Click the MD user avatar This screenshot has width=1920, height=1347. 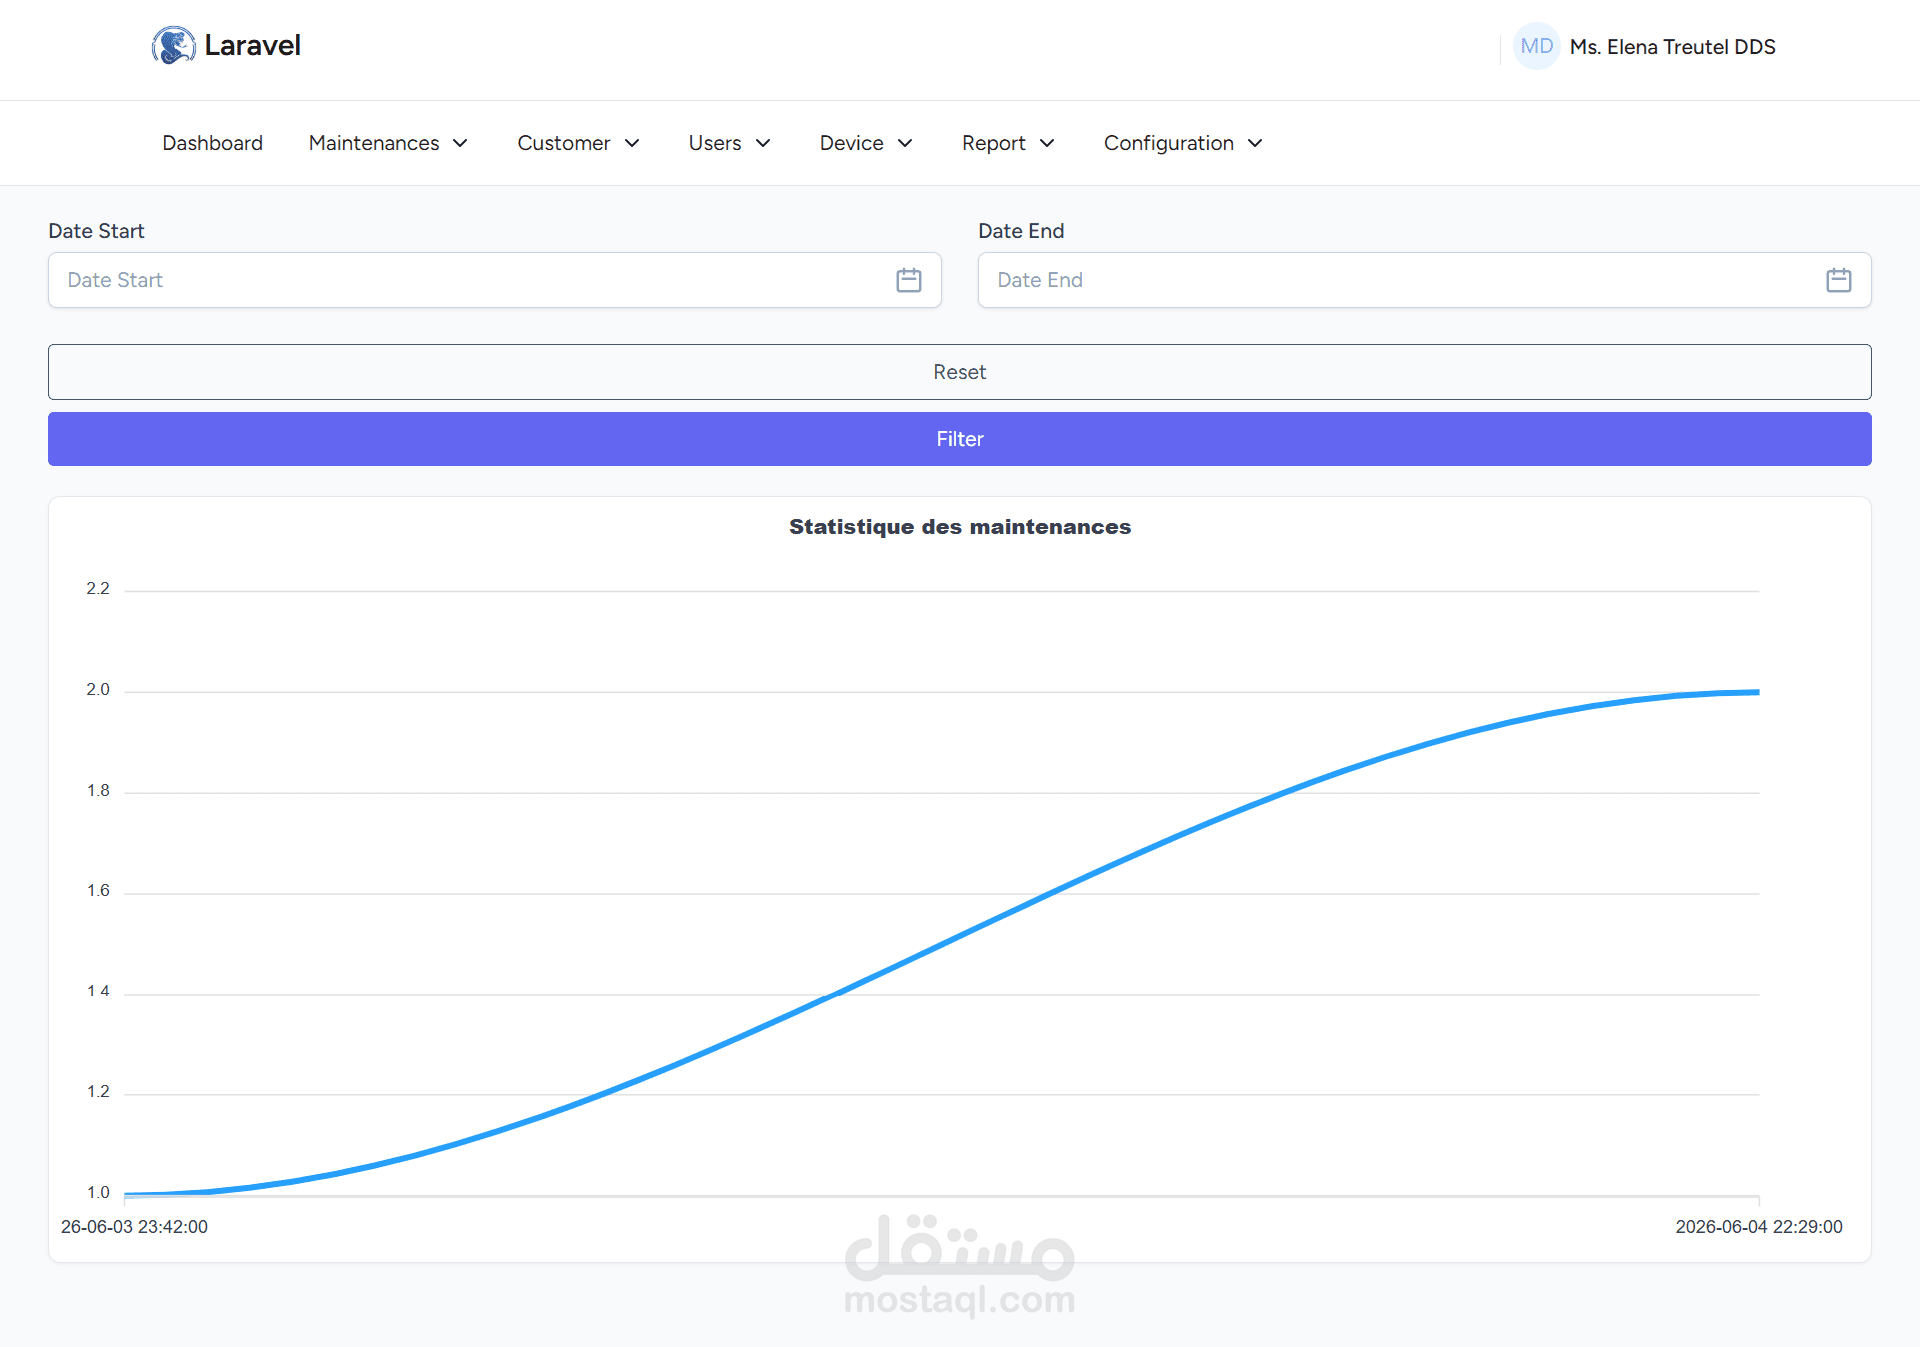coord(1536,46)
